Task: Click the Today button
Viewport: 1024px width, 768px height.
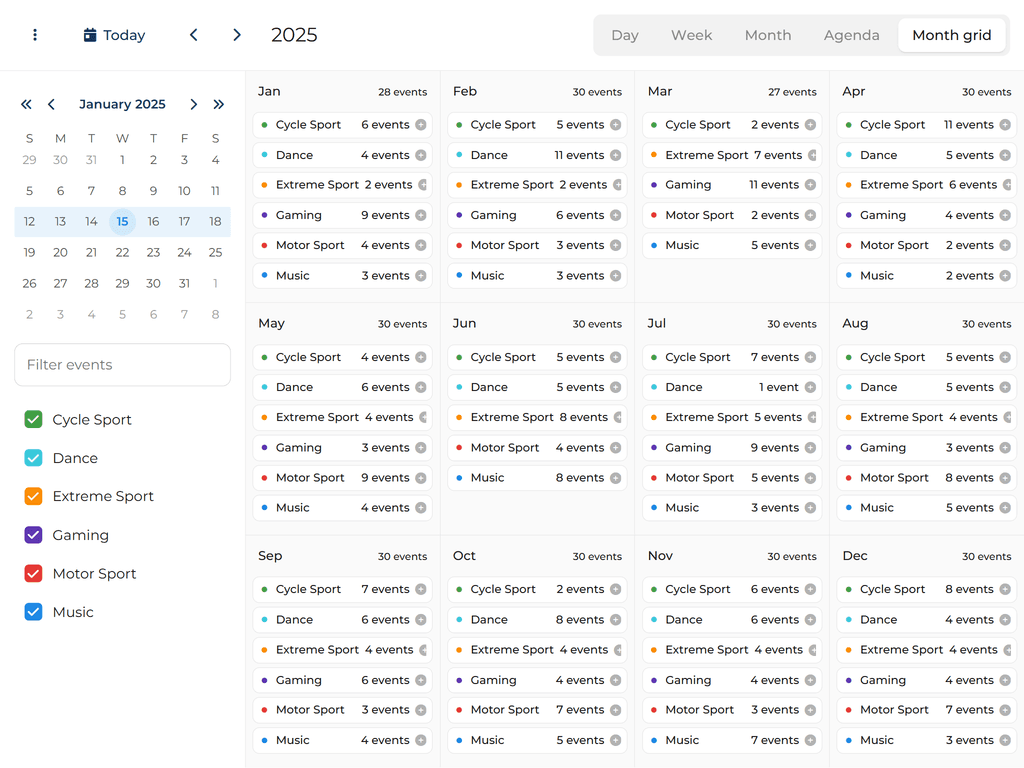Action: pos(114,34)
